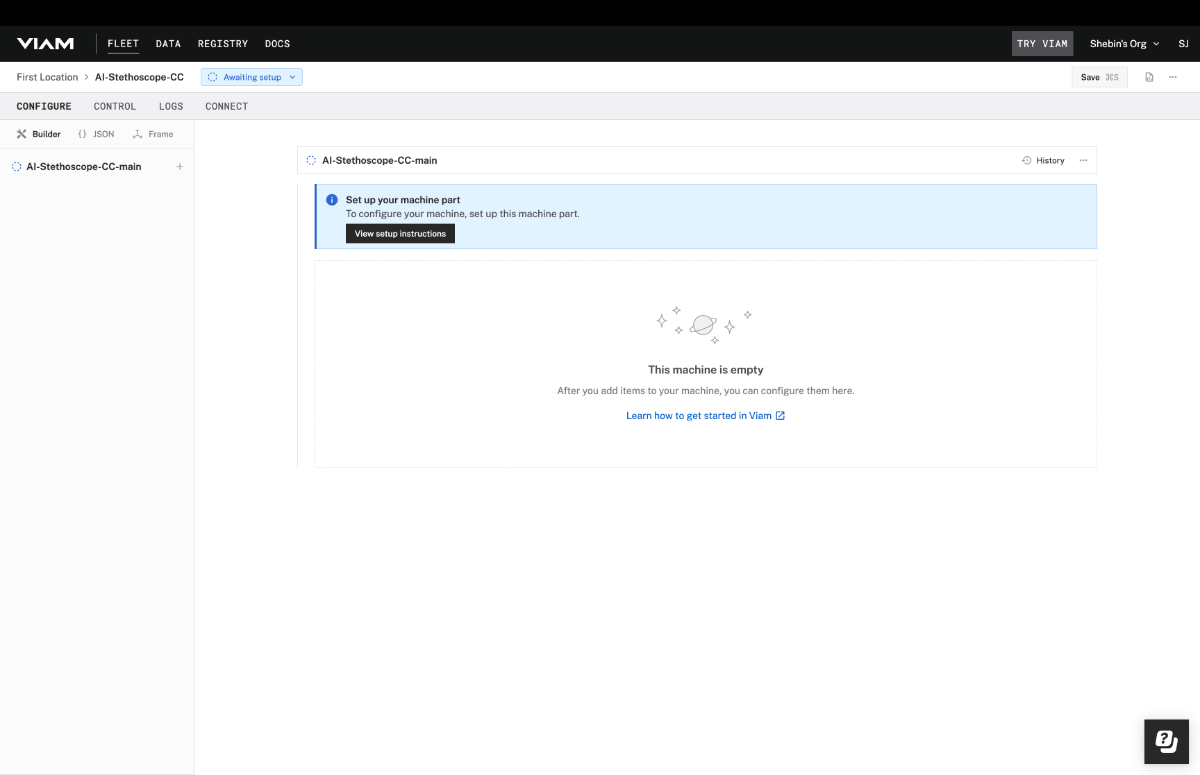
Task: Click the plus icon to add a component
Action: [x=180, y=167]
